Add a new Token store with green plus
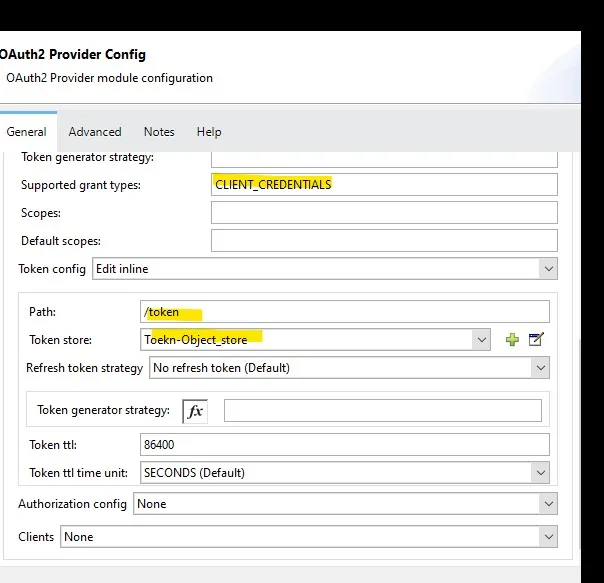604x583 pixels. [512, 339]
